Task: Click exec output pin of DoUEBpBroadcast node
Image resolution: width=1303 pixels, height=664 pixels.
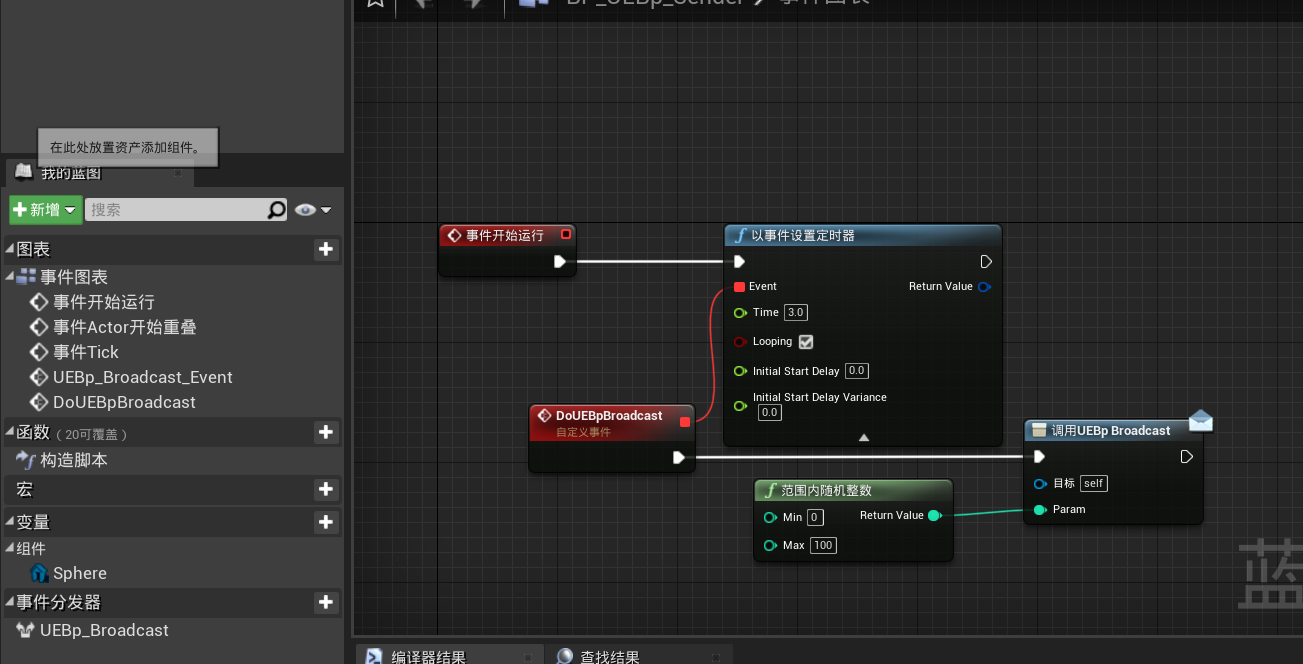Action: (679, 458)
